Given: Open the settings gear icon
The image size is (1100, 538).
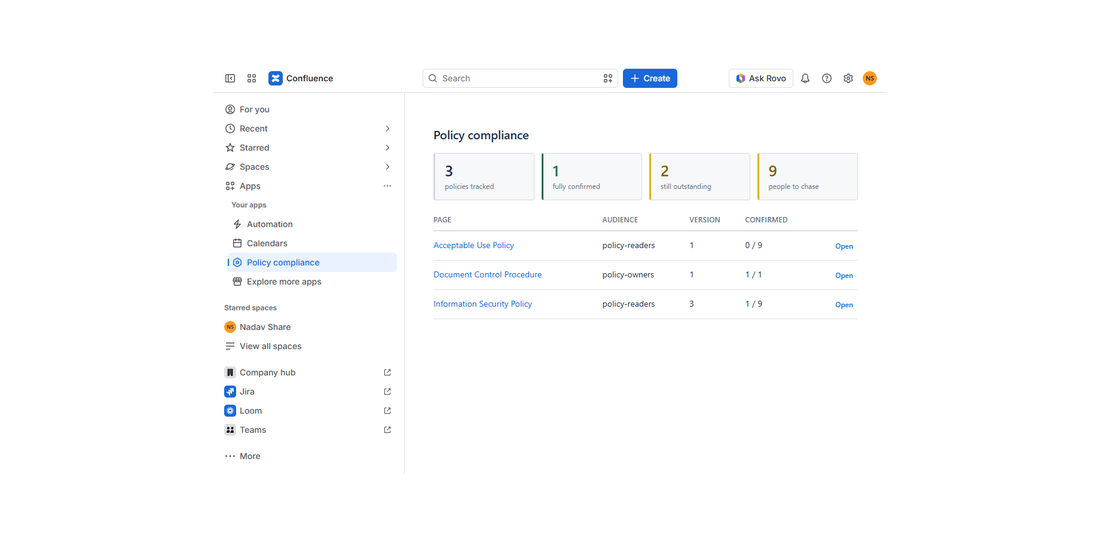Looking at the screenshot, I should 848,79.
